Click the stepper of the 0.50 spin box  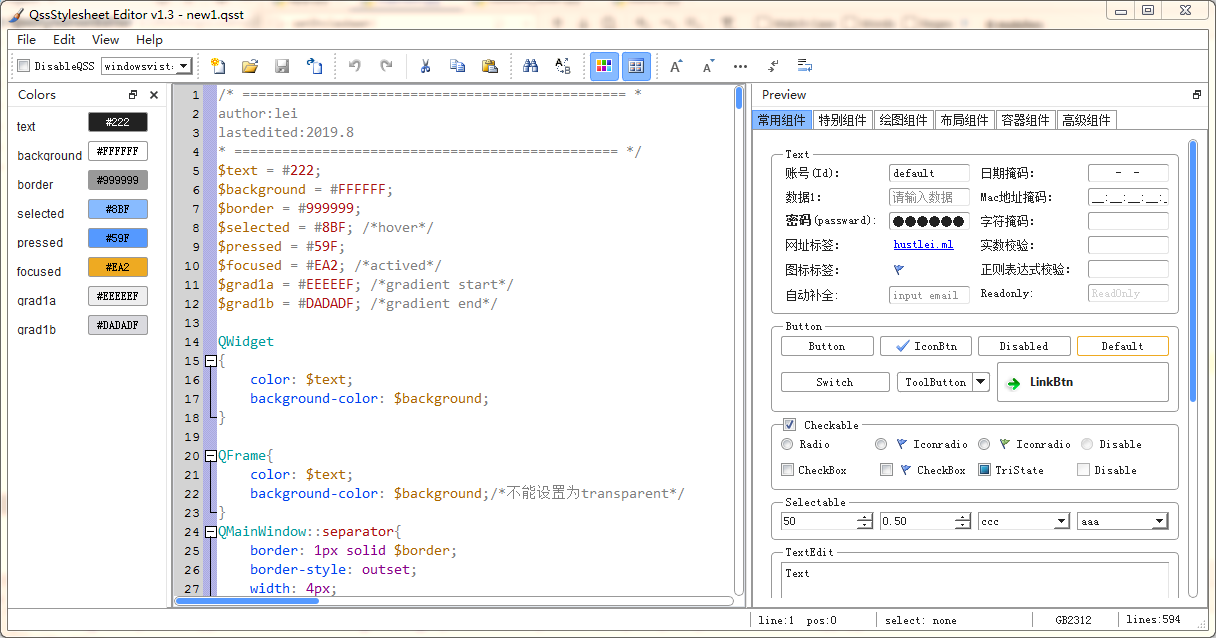tap(963, 521)
